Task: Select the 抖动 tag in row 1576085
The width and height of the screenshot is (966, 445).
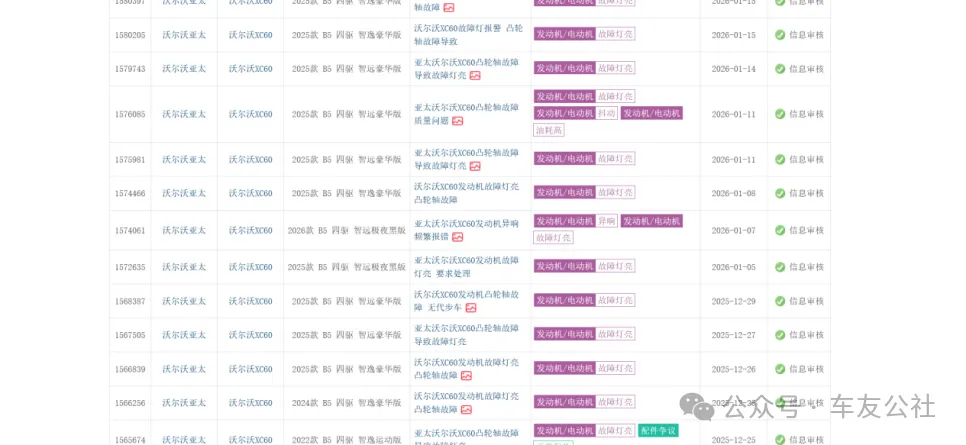Action: coord(607,113)
